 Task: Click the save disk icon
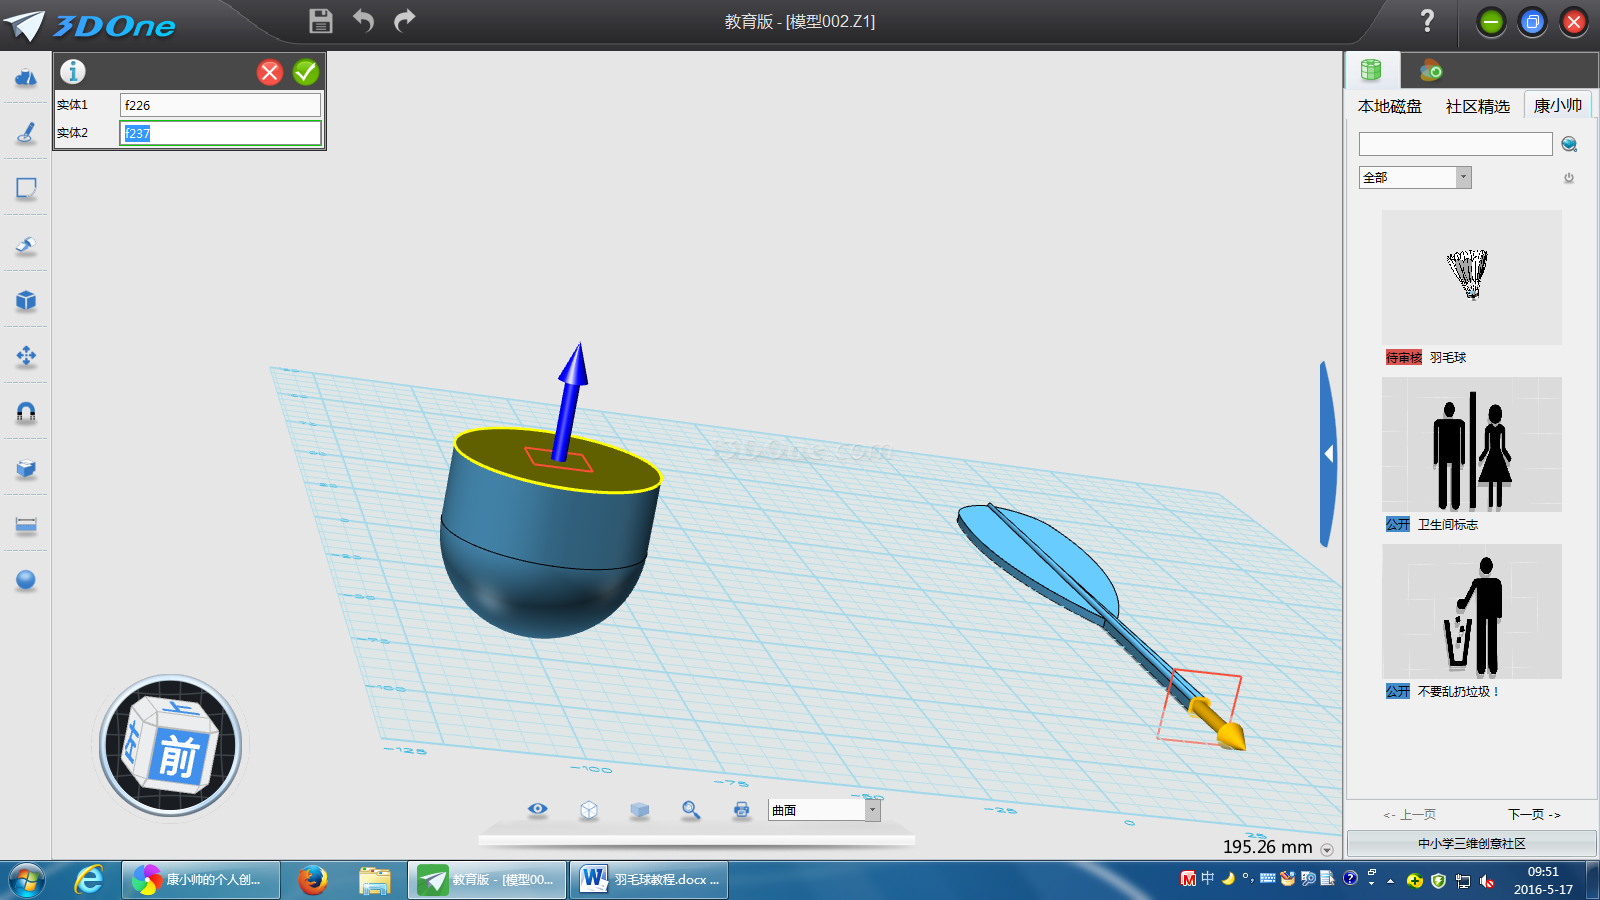pos(320,21)
